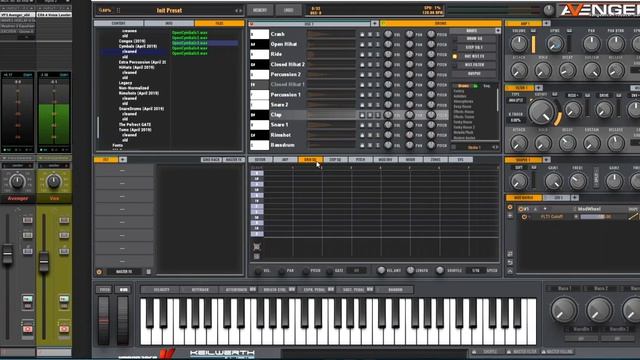The image size is (640, 360).
Task: Open the SHAPER module dropdown arrow
Action: click(x=547, y=160)
